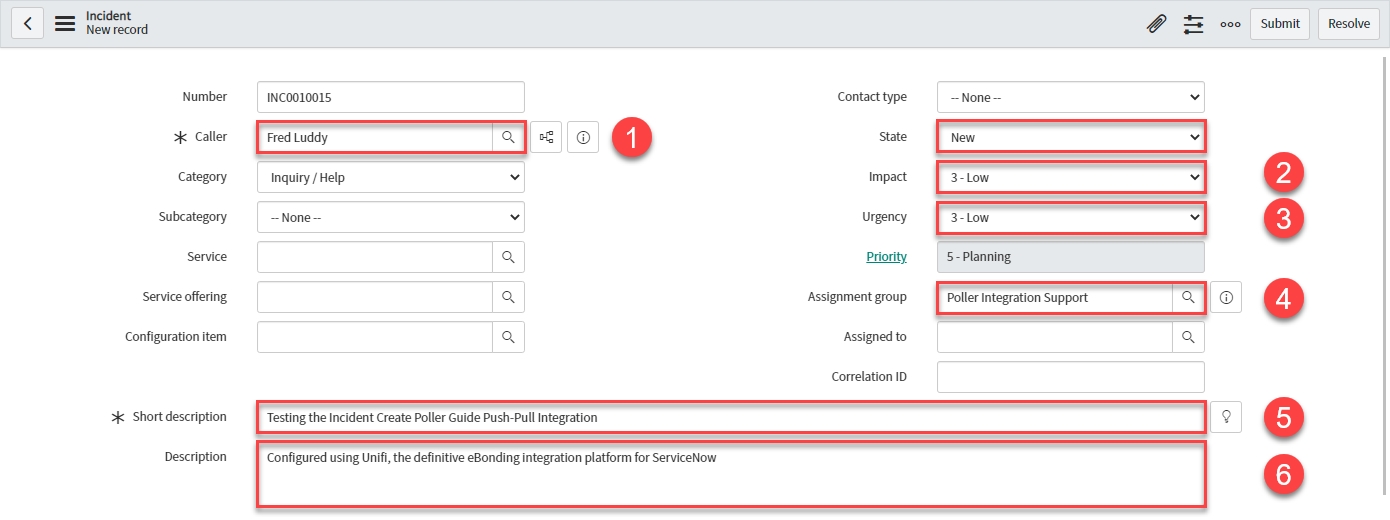The width and height of the screenshot is (1390, 520).
Task: Open the State dropdown set to New
Action: (x=1070, y=137)
